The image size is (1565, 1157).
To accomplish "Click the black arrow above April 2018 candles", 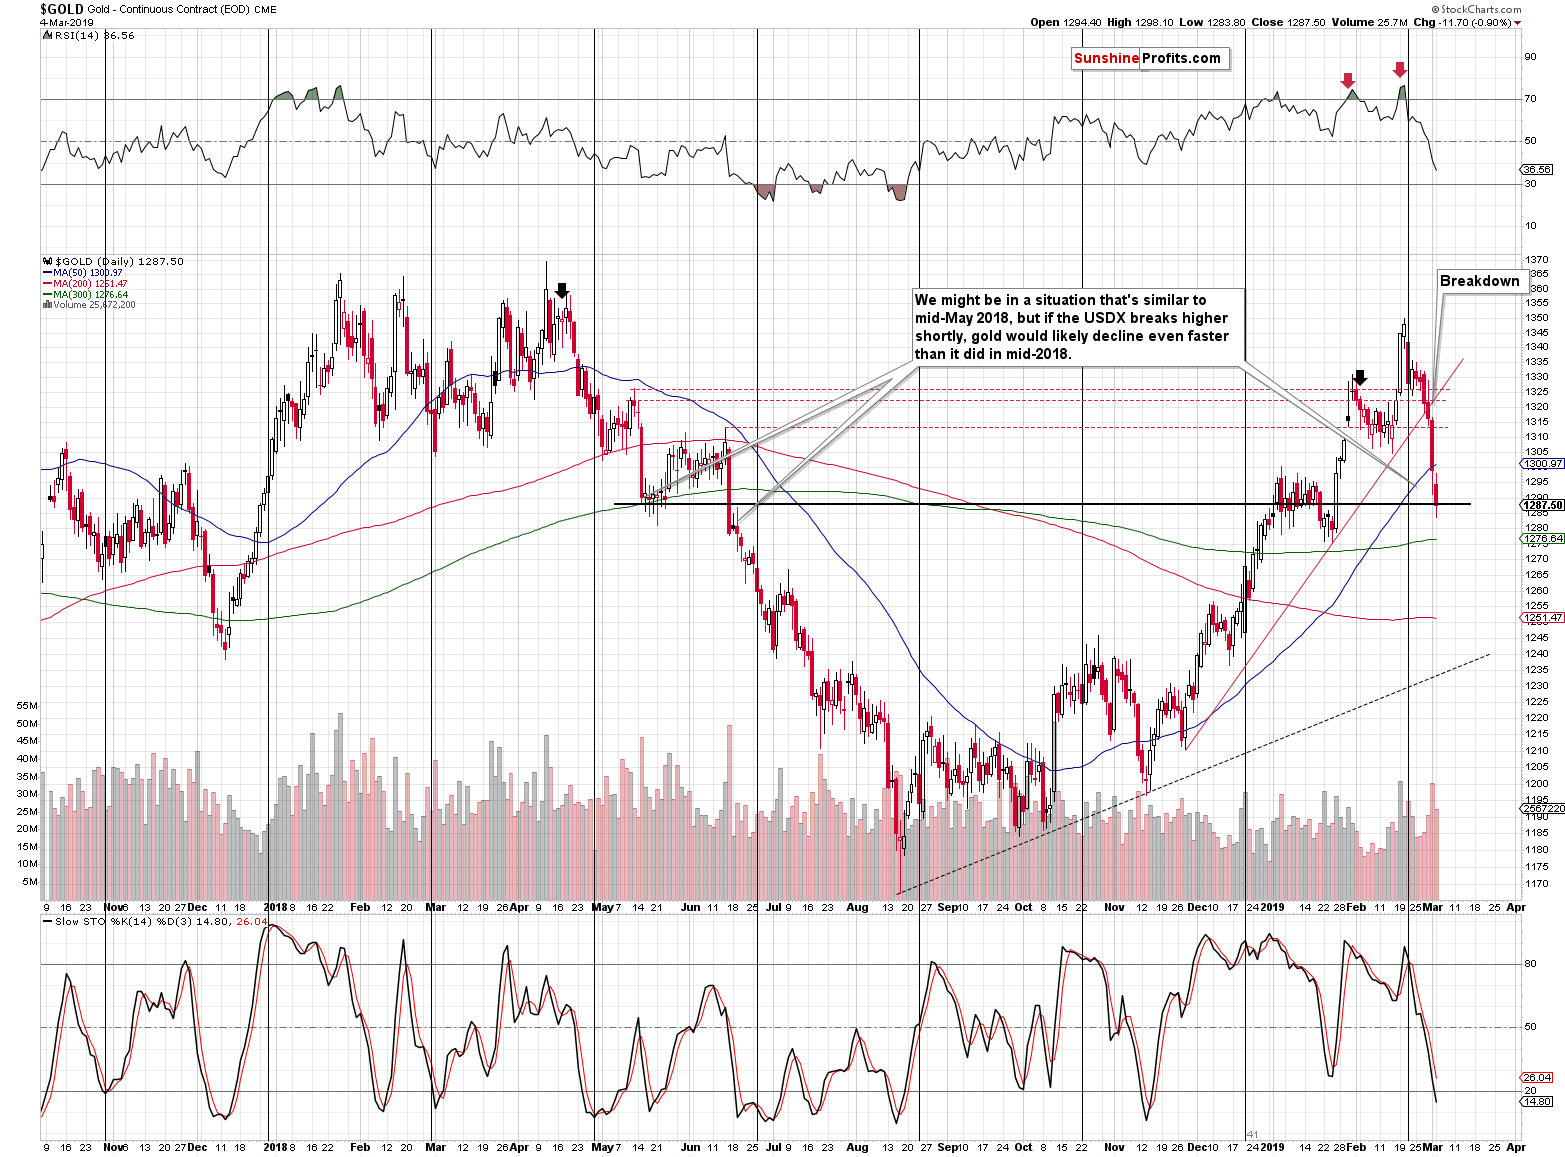I will pos(562,290).
